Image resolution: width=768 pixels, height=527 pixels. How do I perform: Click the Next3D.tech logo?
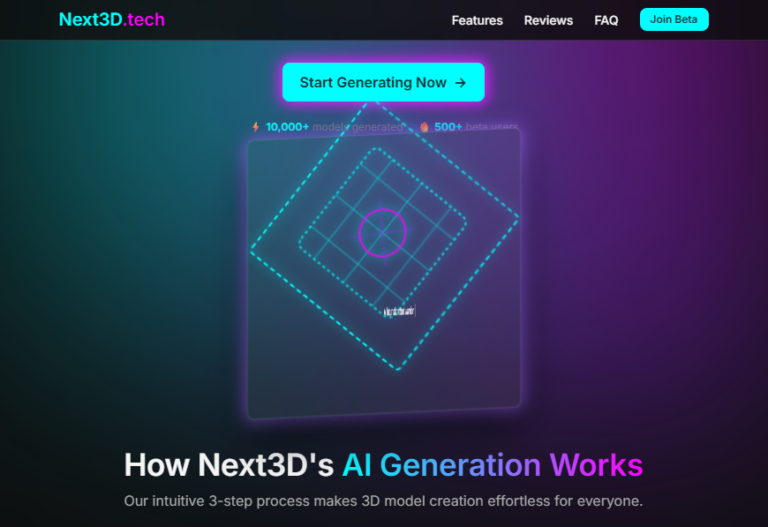(x=111, y=19)
